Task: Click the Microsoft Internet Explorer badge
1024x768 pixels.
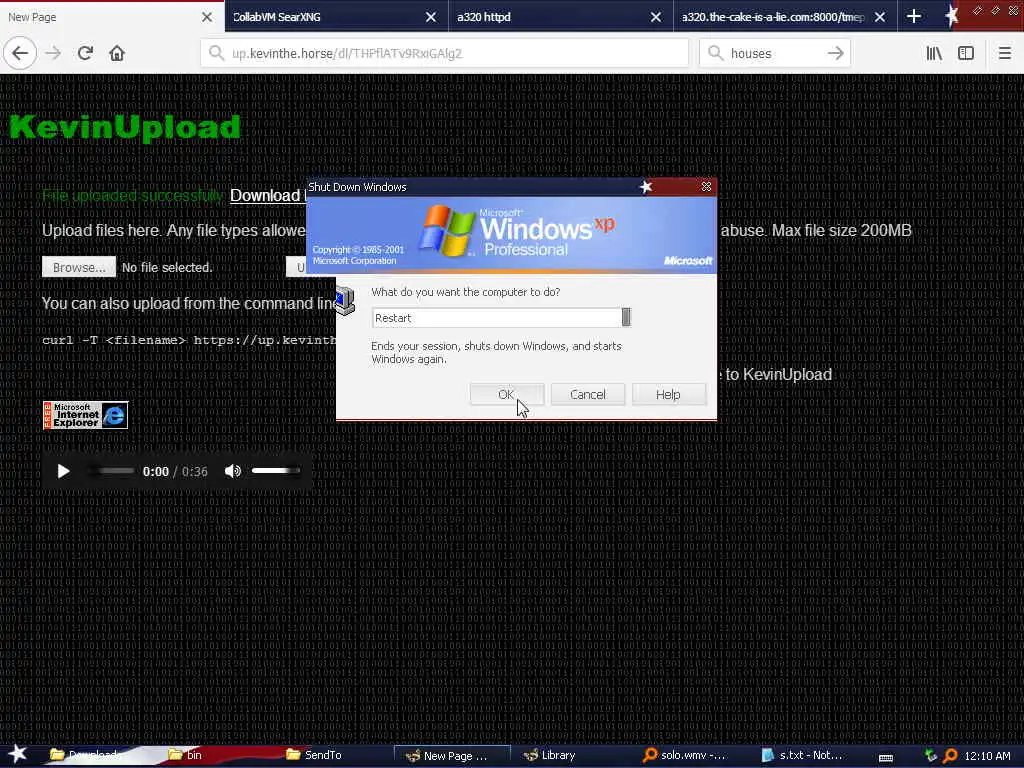Action: [x=86, y=415]
